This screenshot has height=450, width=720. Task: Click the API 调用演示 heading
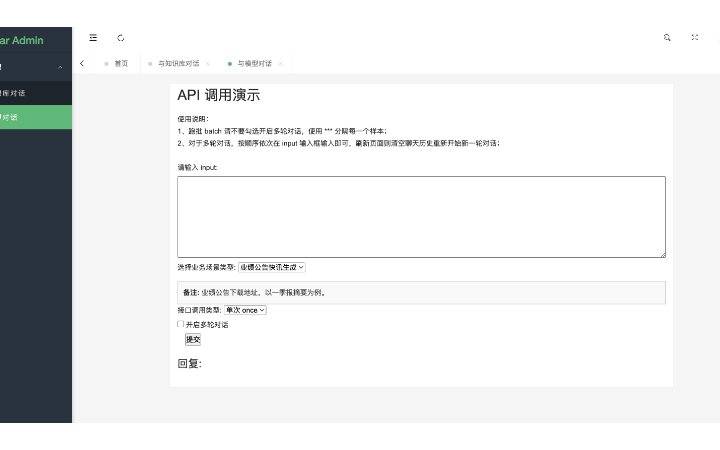219,95
